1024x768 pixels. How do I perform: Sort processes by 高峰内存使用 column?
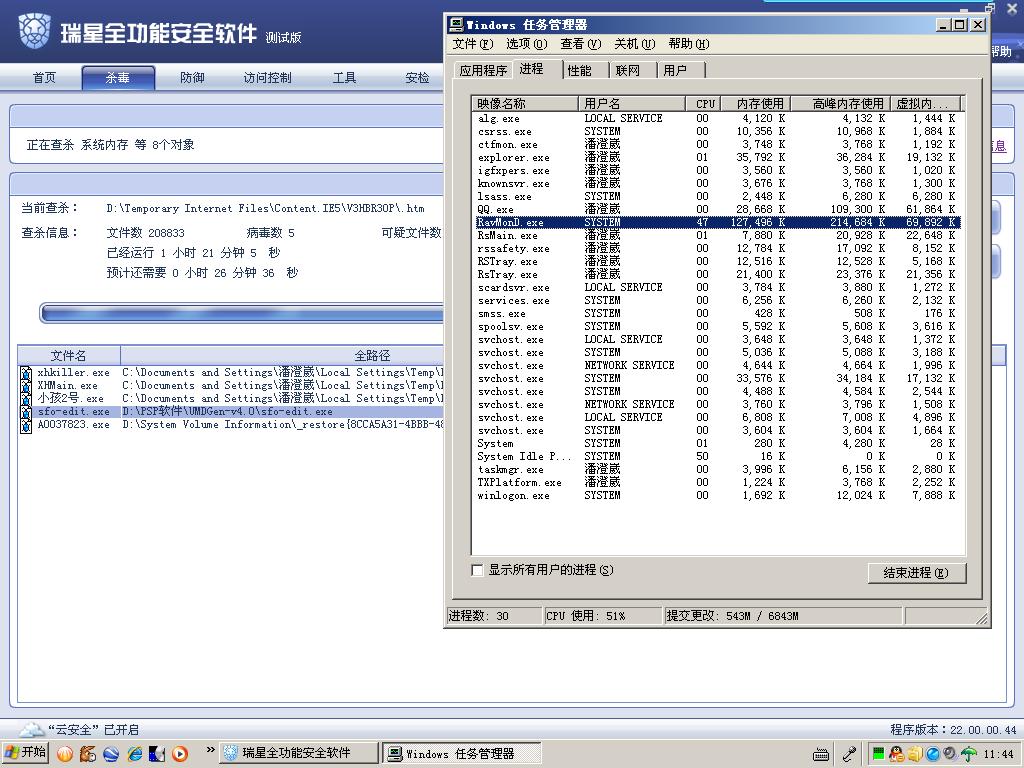point(841,103)
